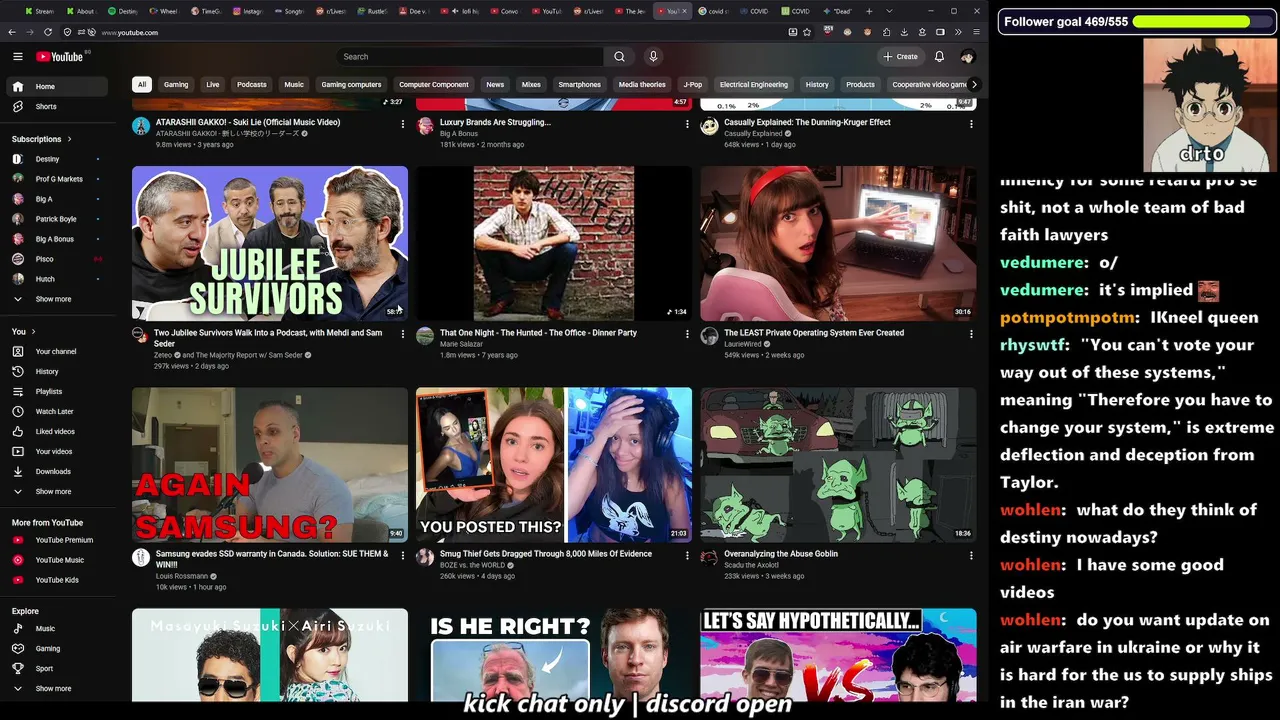Open the new browser tab plus button
This screenshot has height=720, width=1280.
869,11
